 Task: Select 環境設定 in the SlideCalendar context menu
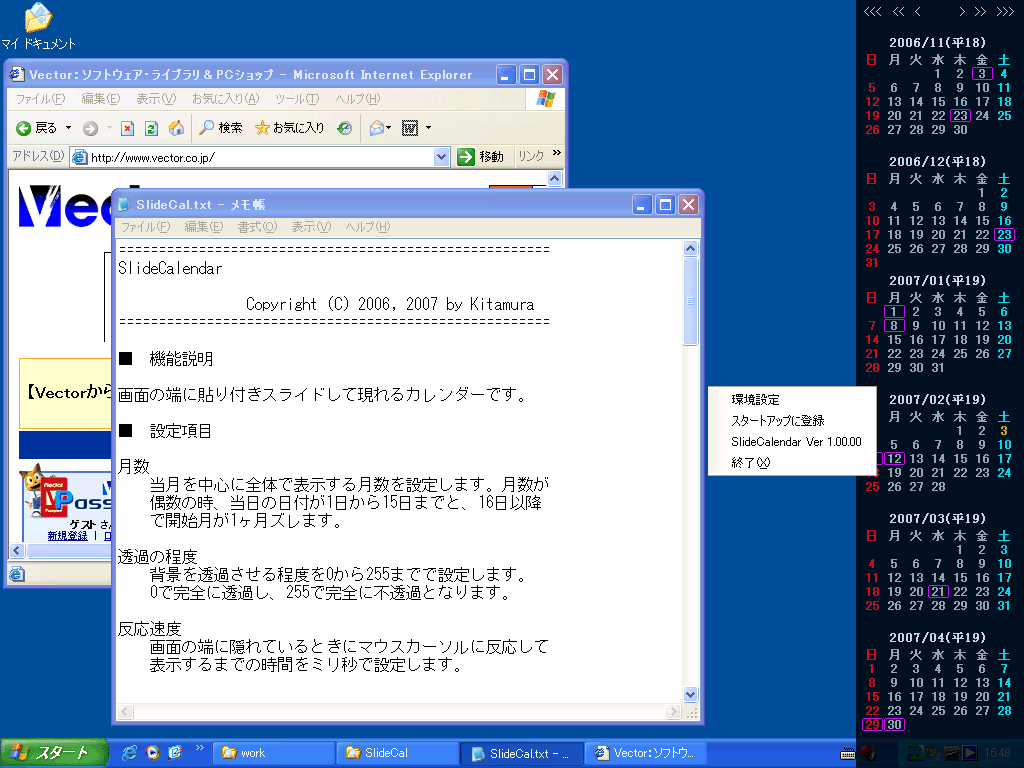point(792,400)
